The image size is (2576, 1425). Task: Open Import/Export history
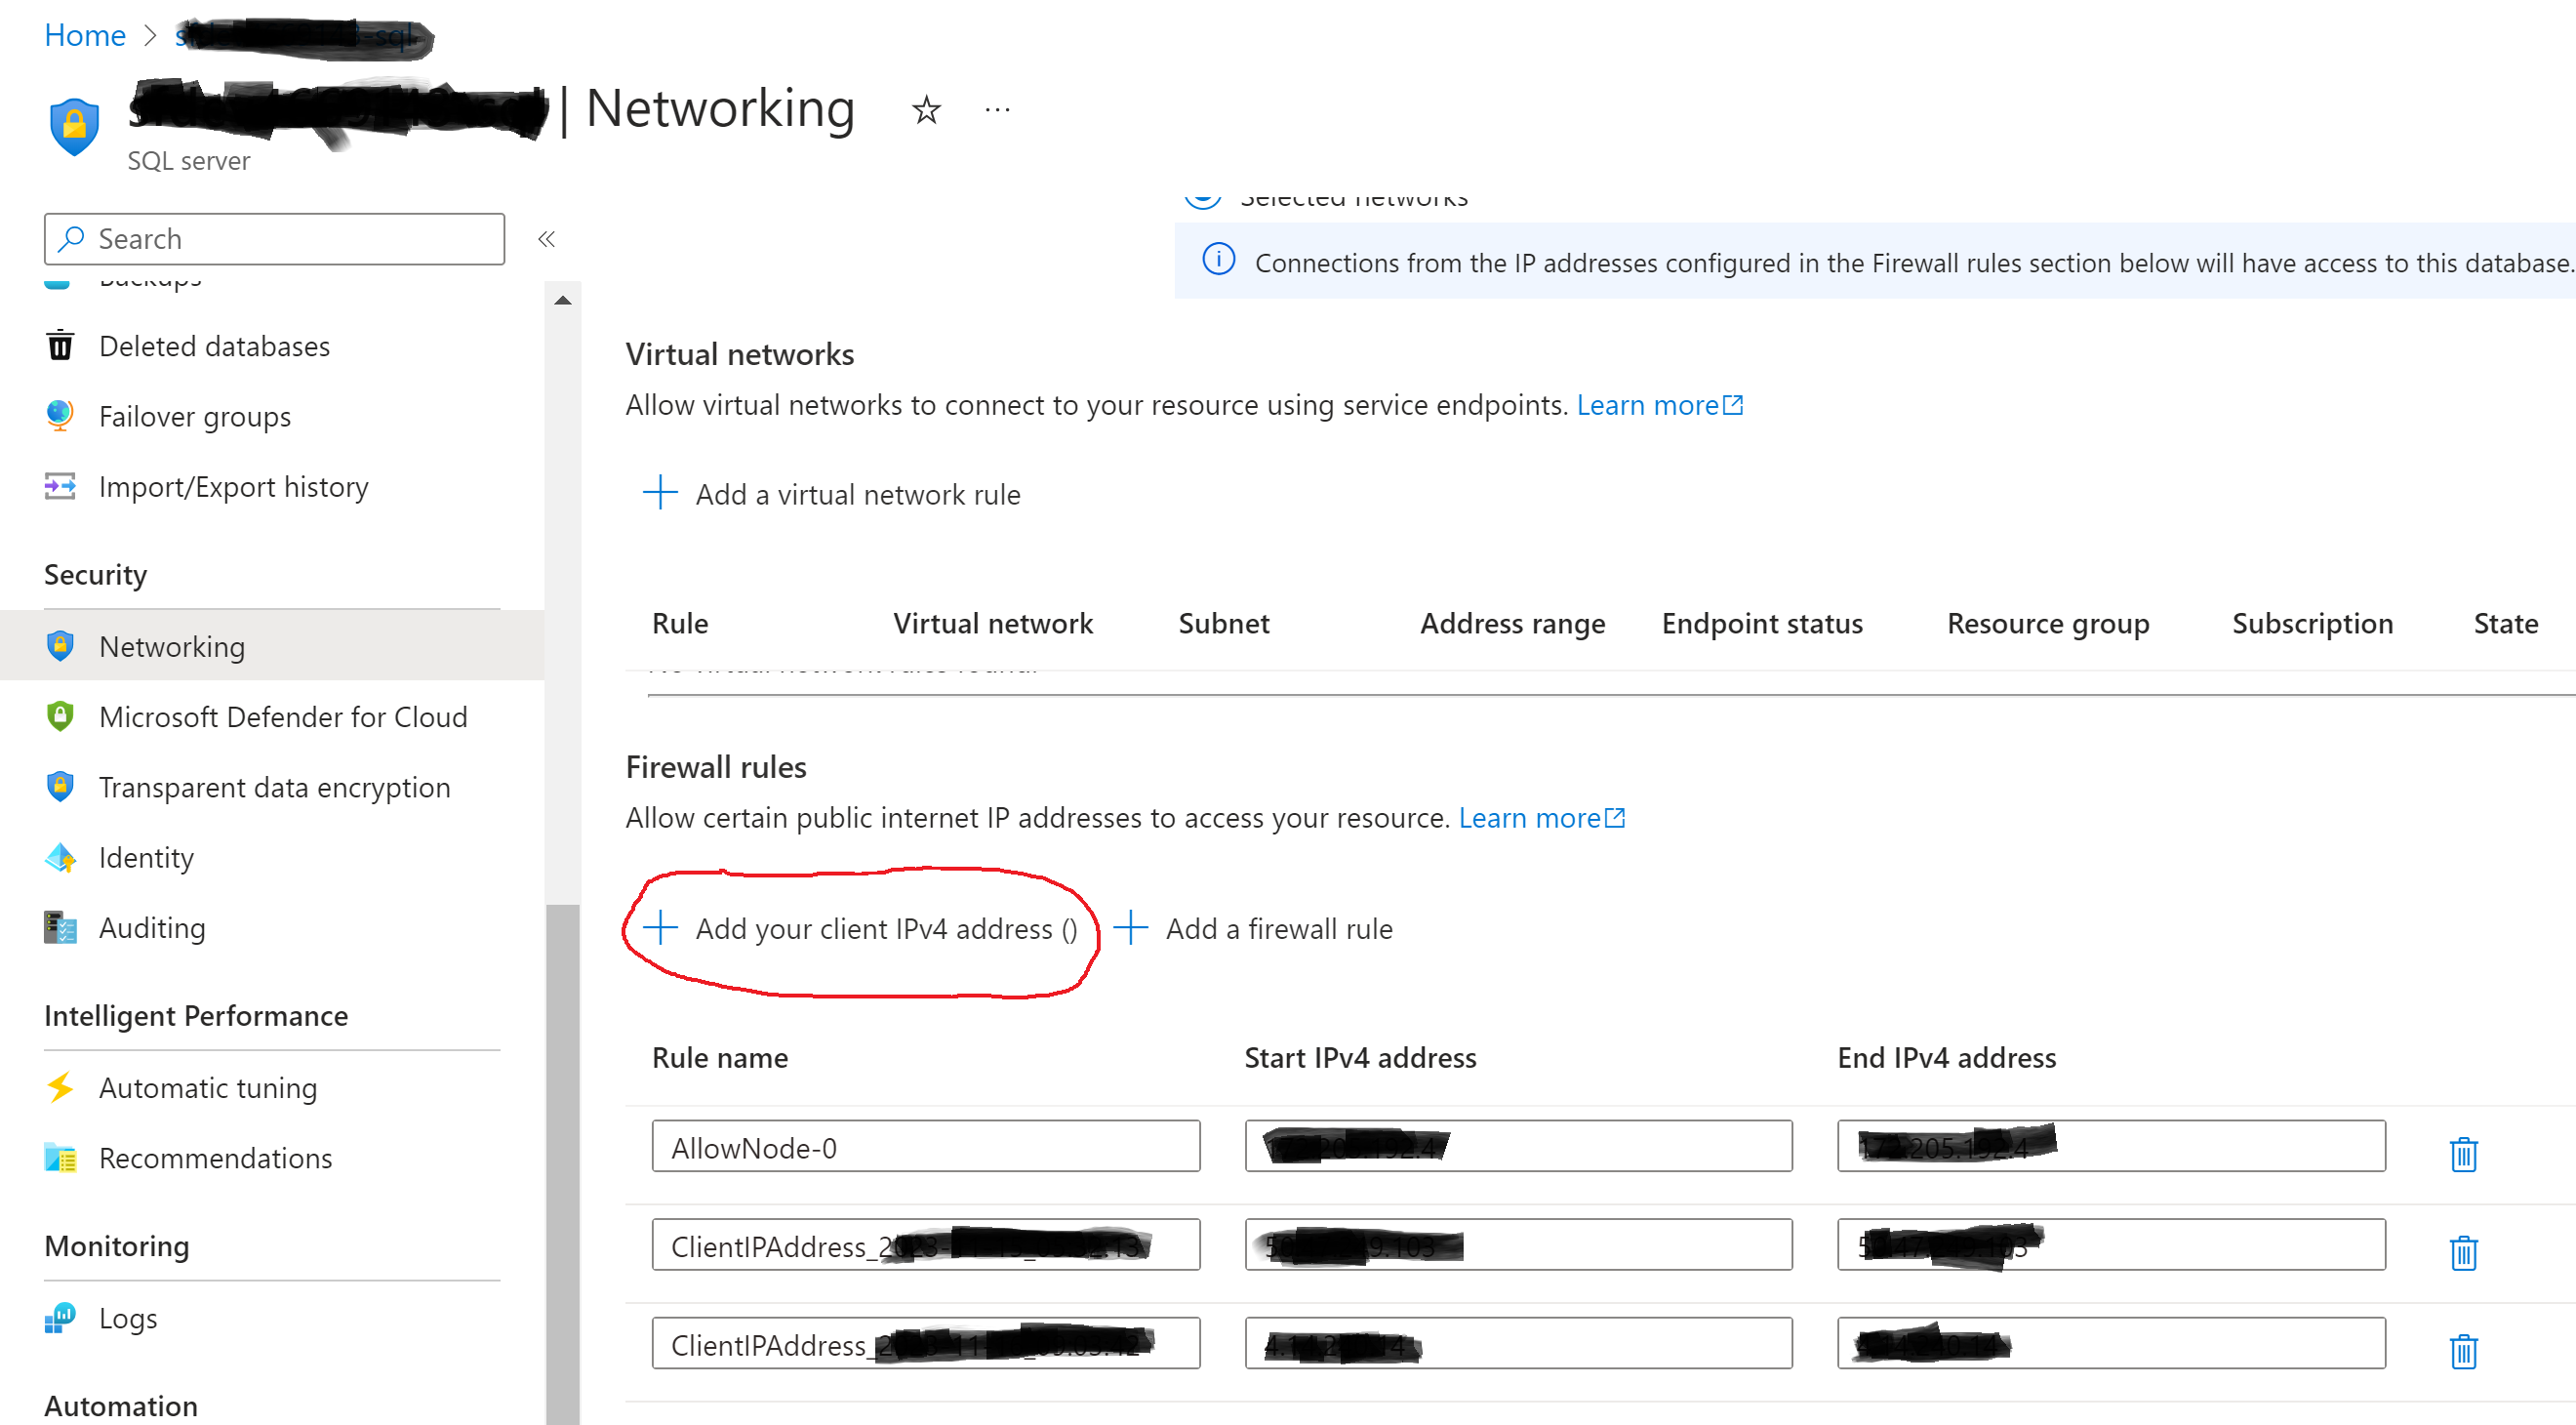point(233,487)
